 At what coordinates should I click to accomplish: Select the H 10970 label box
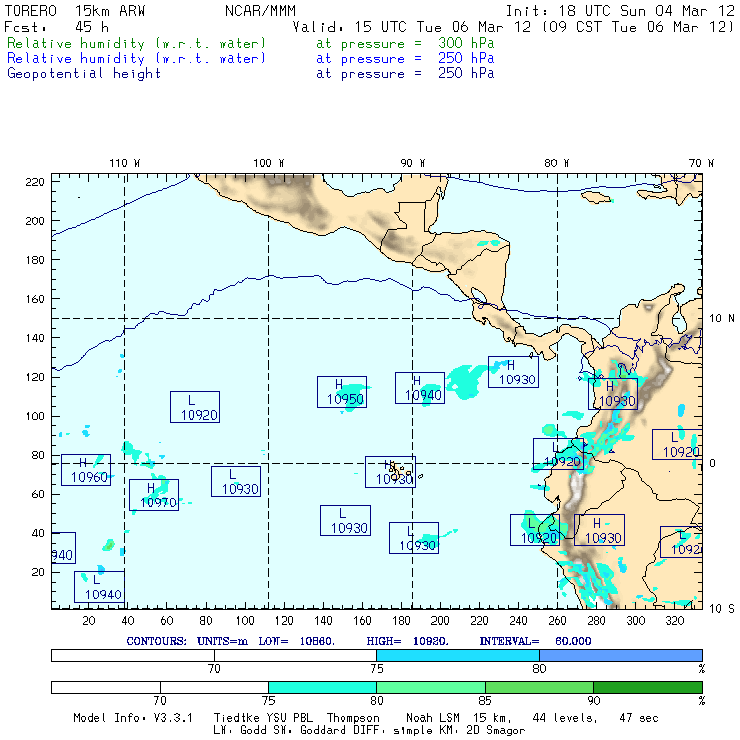[x=154, y=495]
